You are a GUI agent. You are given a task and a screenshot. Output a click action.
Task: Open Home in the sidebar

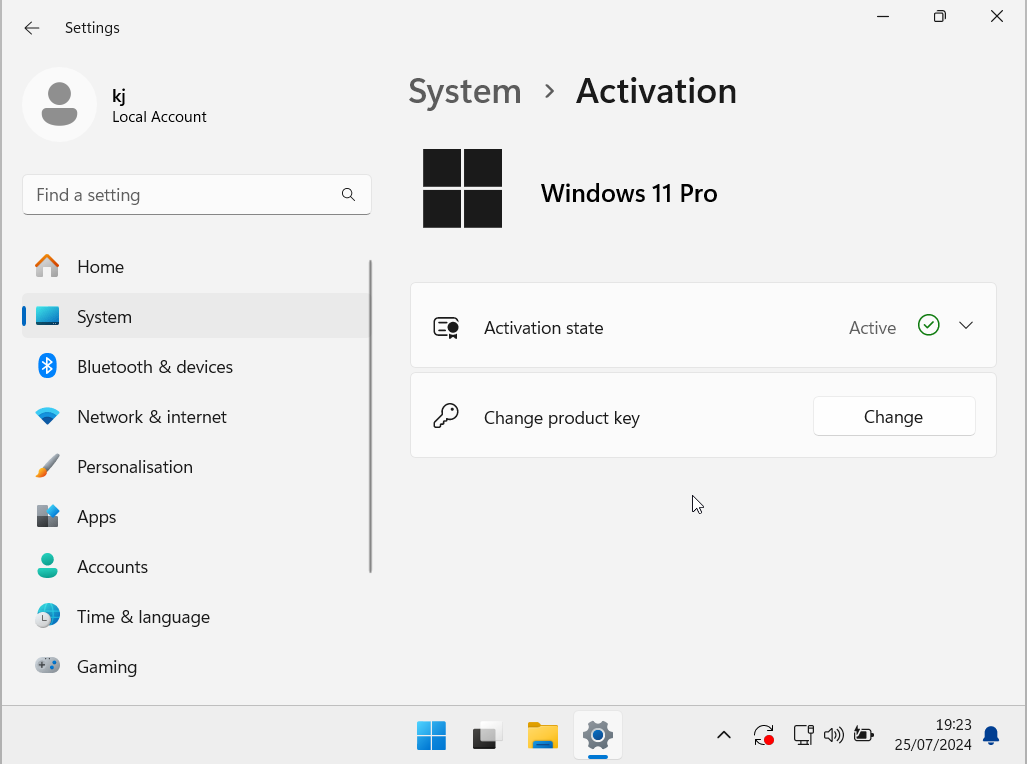(196, 267)
